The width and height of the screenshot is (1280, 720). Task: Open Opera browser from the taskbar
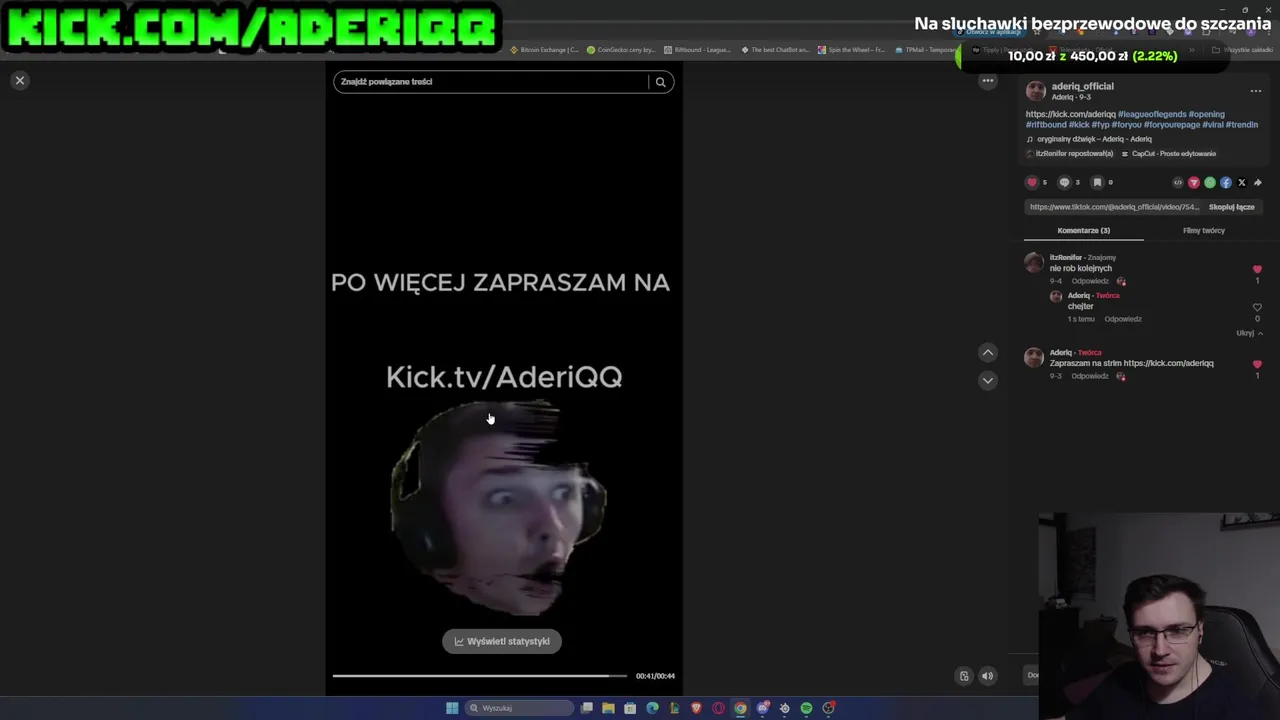coord(718,708)
